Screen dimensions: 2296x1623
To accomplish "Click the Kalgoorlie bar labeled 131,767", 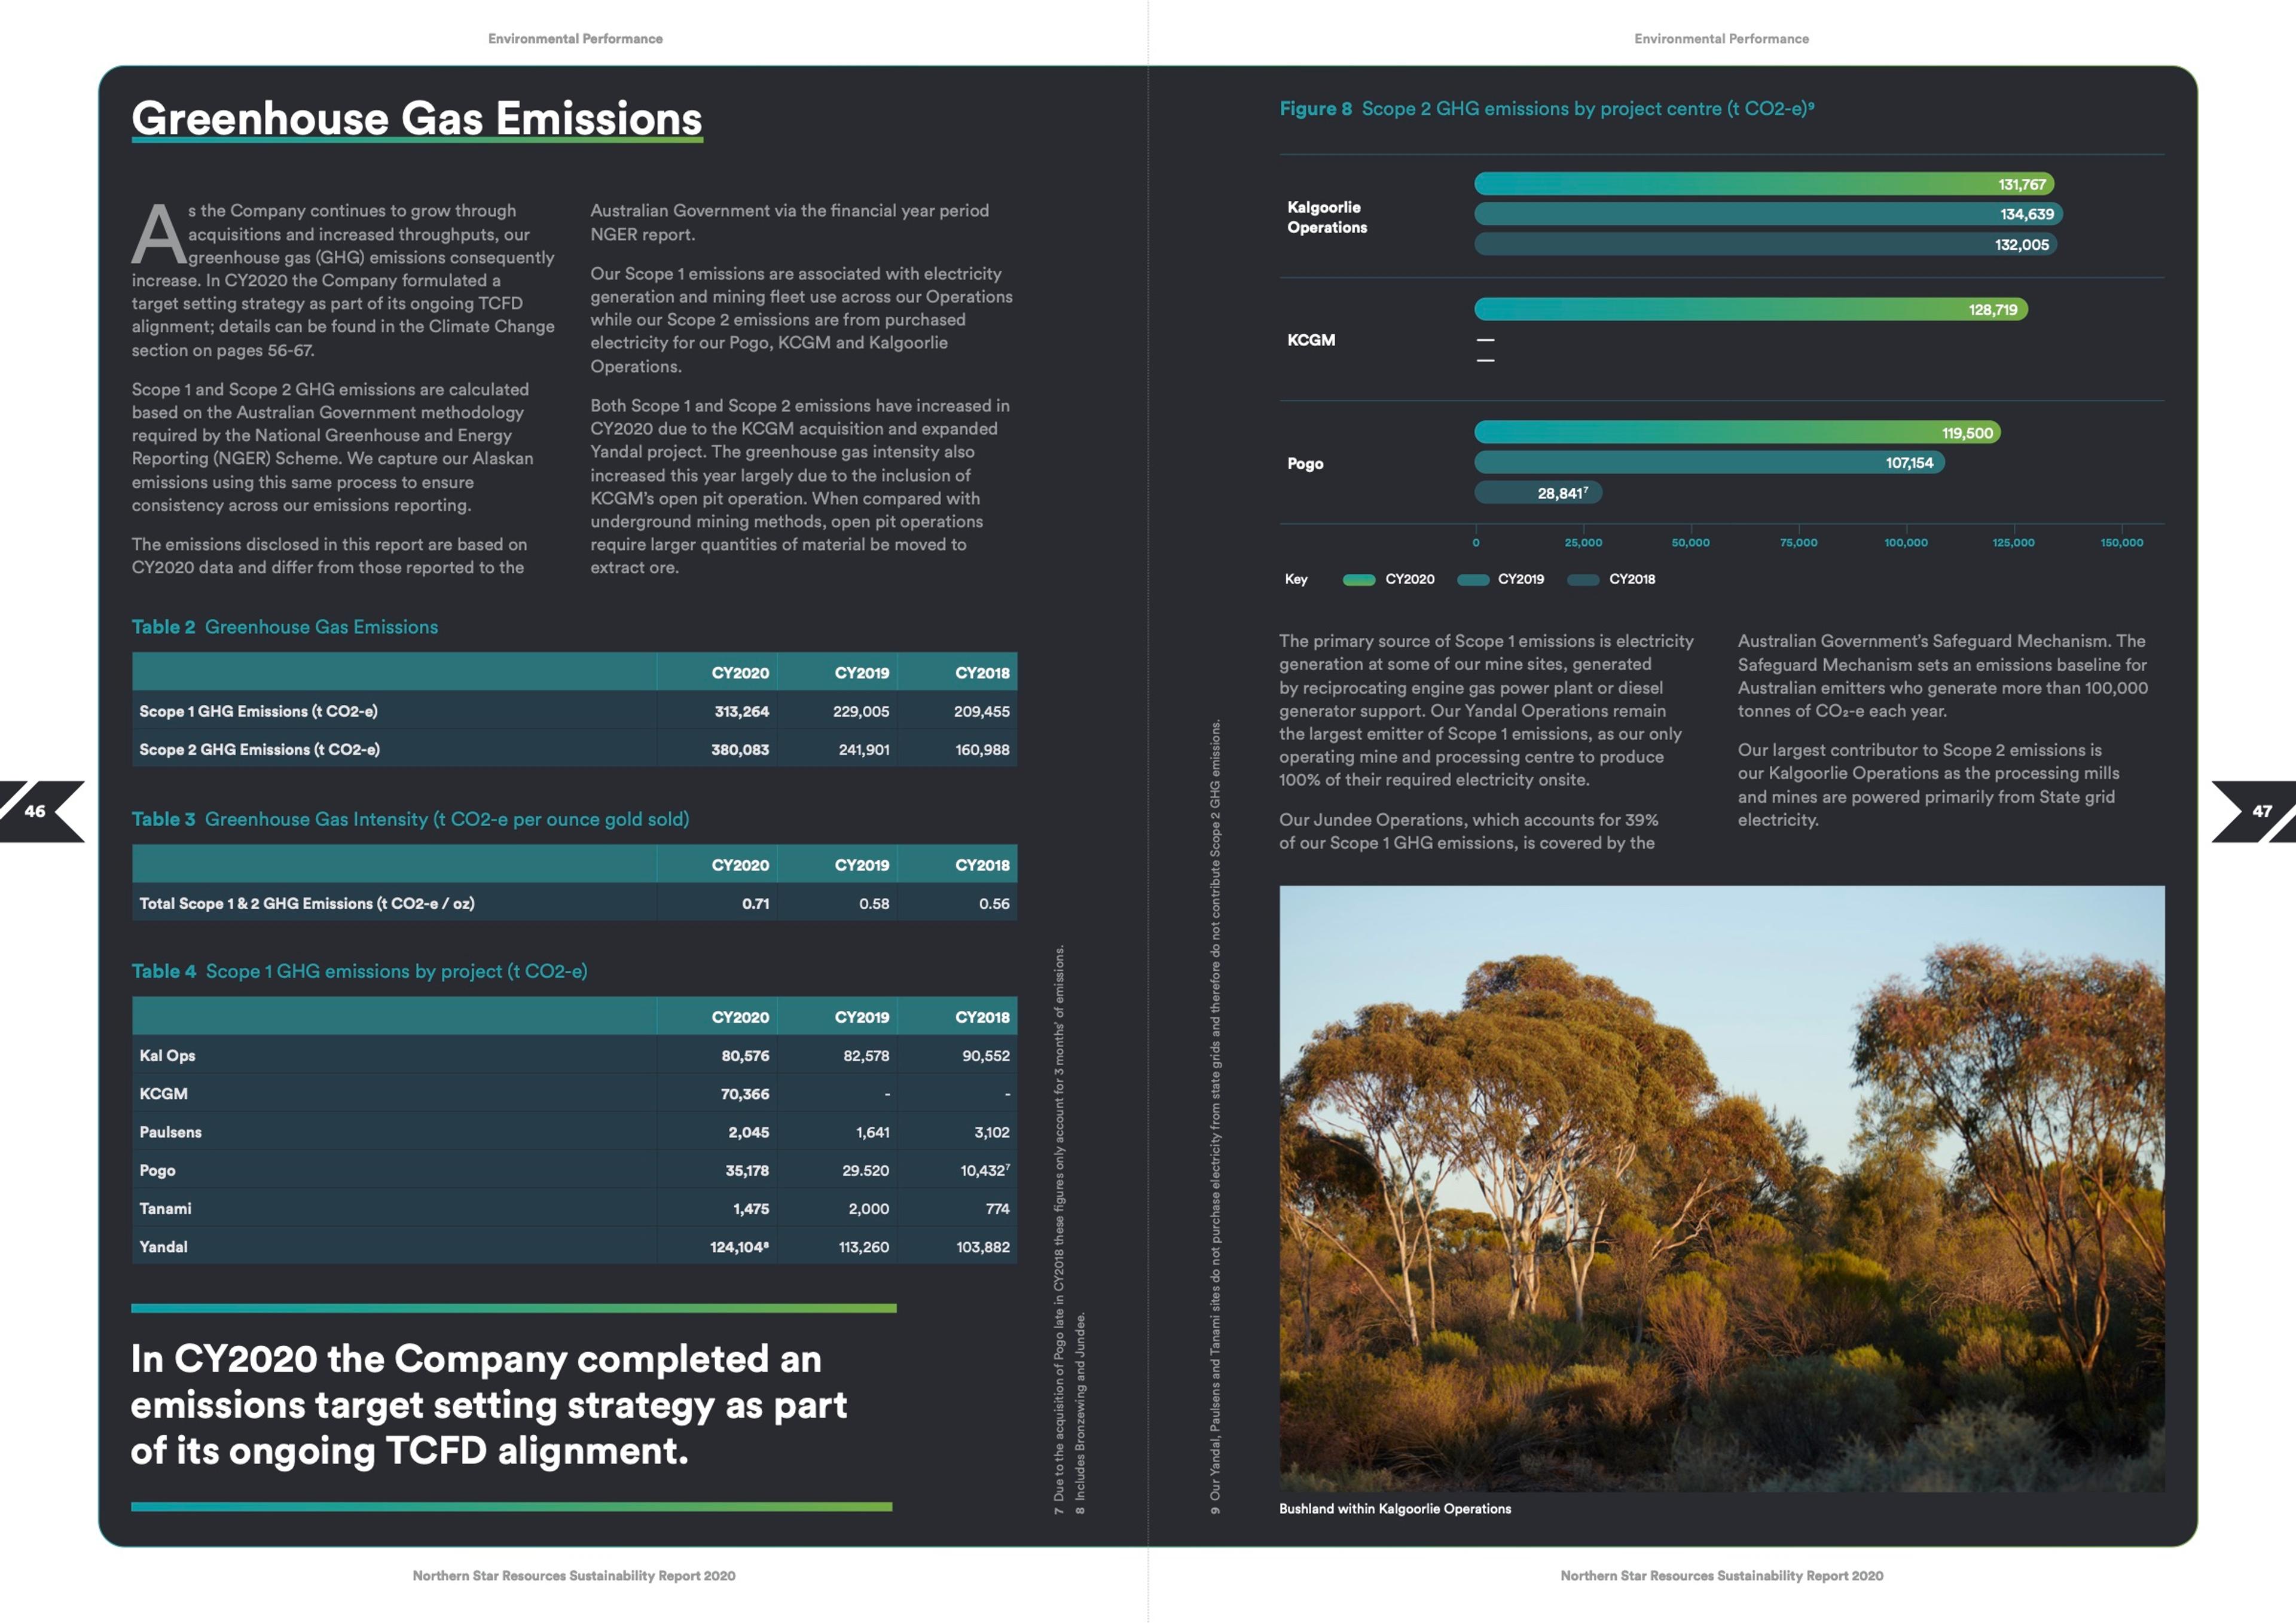I will click(x=1764, y=184).
